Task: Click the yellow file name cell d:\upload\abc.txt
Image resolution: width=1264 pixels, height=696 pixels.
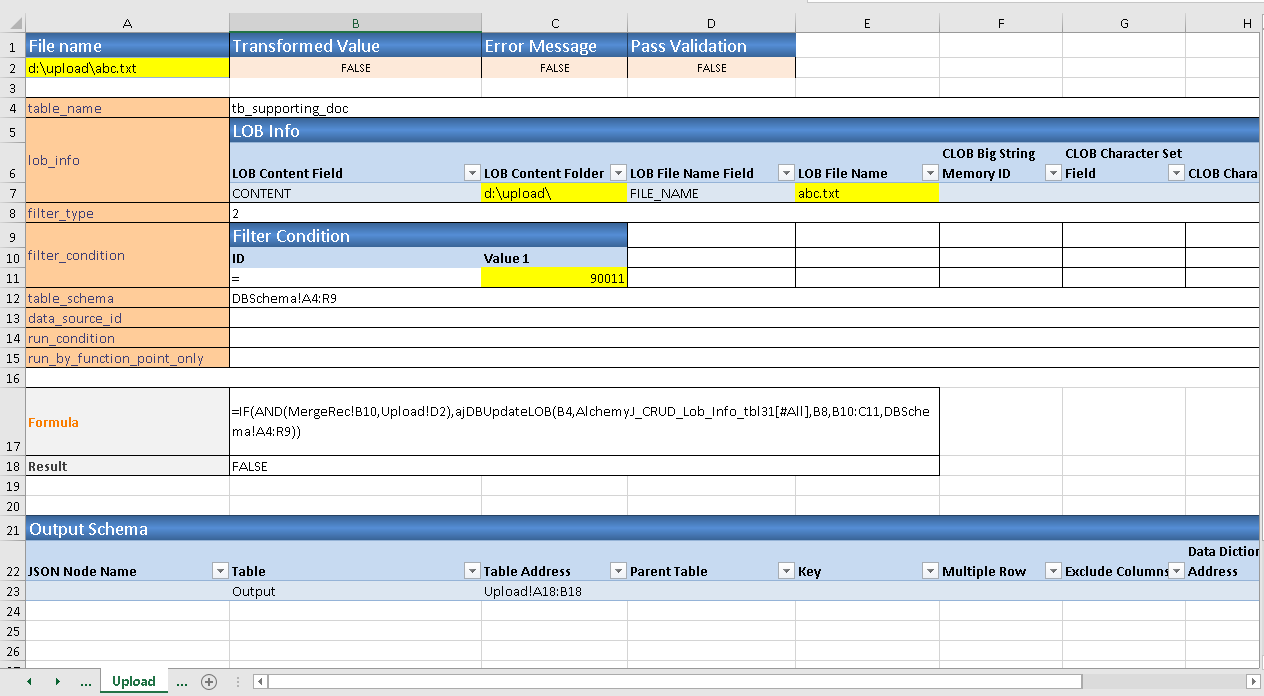Action: point(127,68)
